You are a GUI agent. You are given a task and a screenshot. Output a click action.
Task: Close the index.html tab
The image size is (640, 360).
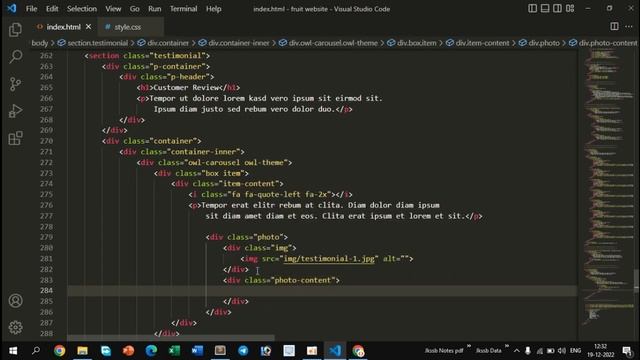(89, 27)
